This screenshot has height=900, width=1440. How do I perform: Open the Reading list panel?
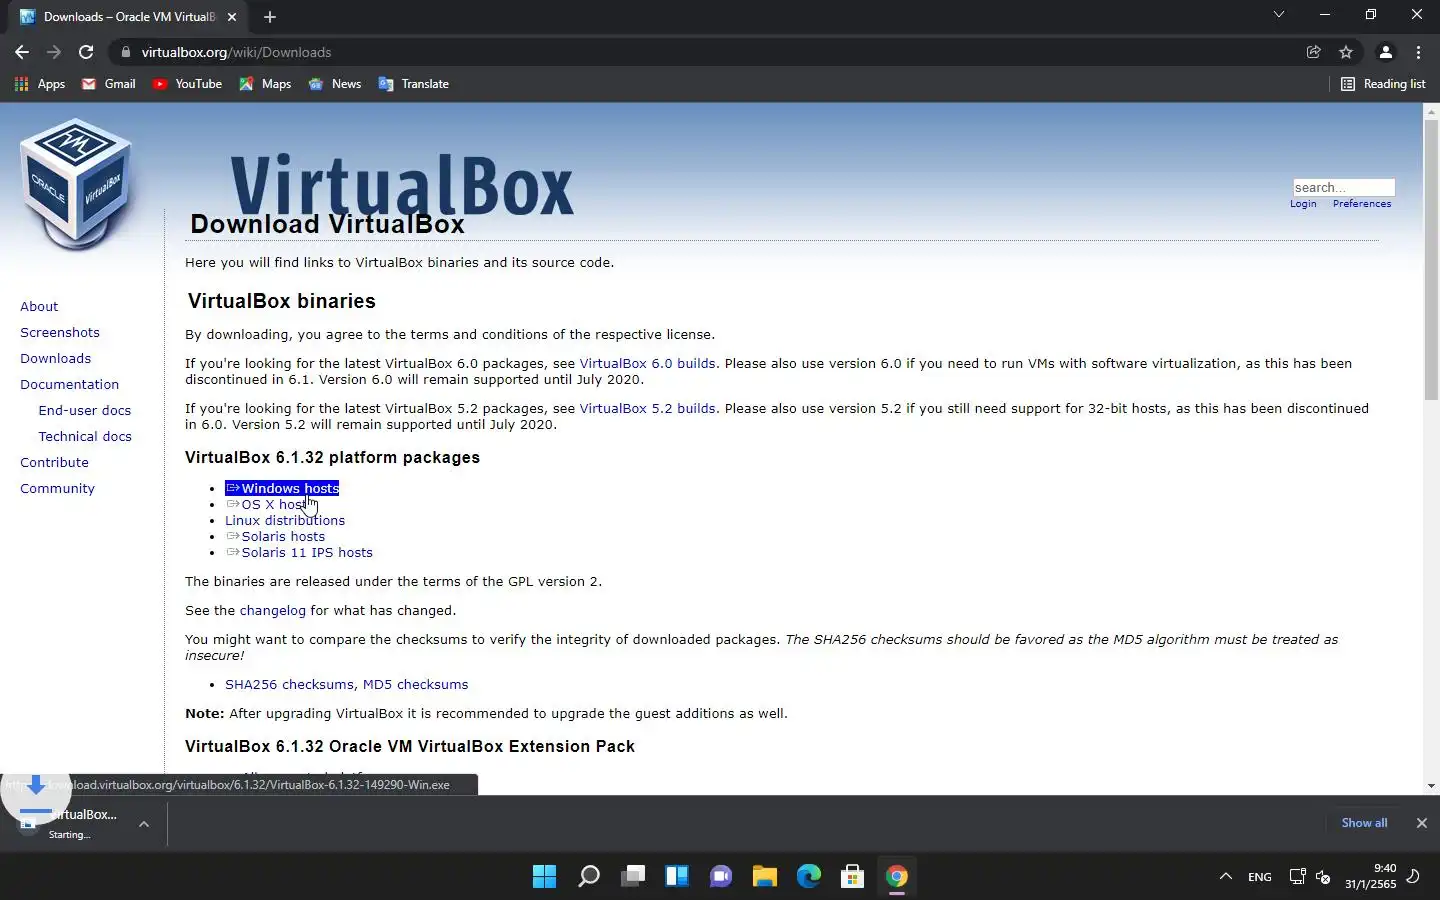pos(1383,84)
